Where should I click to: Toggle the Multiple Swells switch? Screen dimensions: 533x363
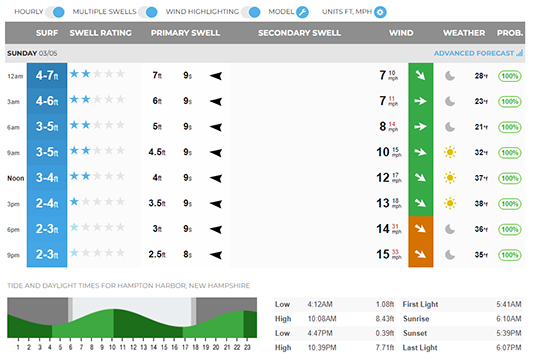coord(148,12)
